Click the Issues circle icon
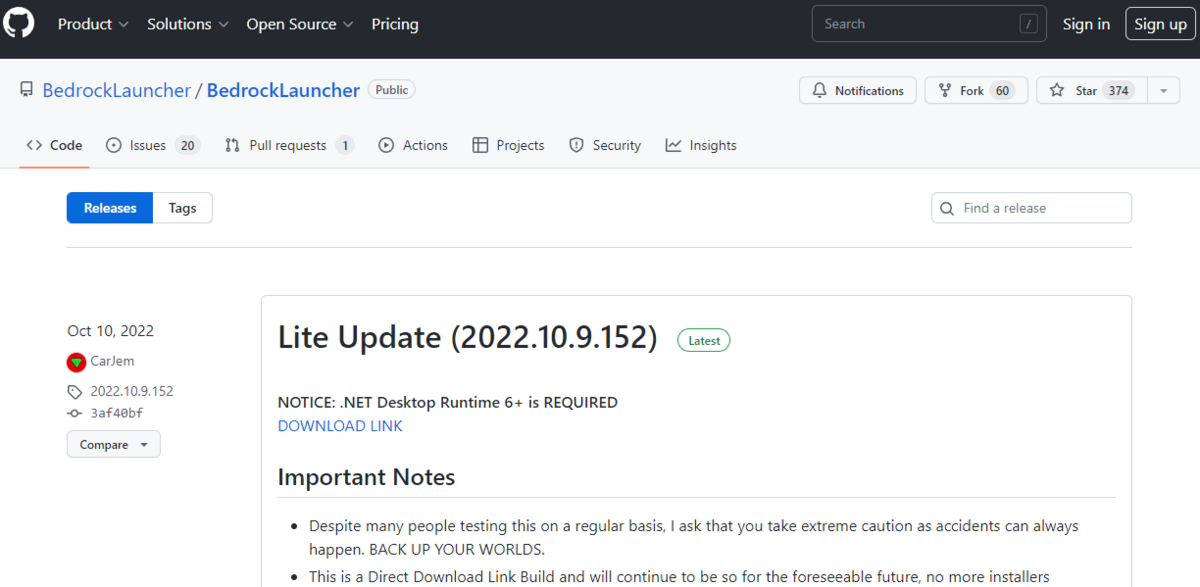The height and width of the screenshot is (587, 1200). click(x=113, y=145)
